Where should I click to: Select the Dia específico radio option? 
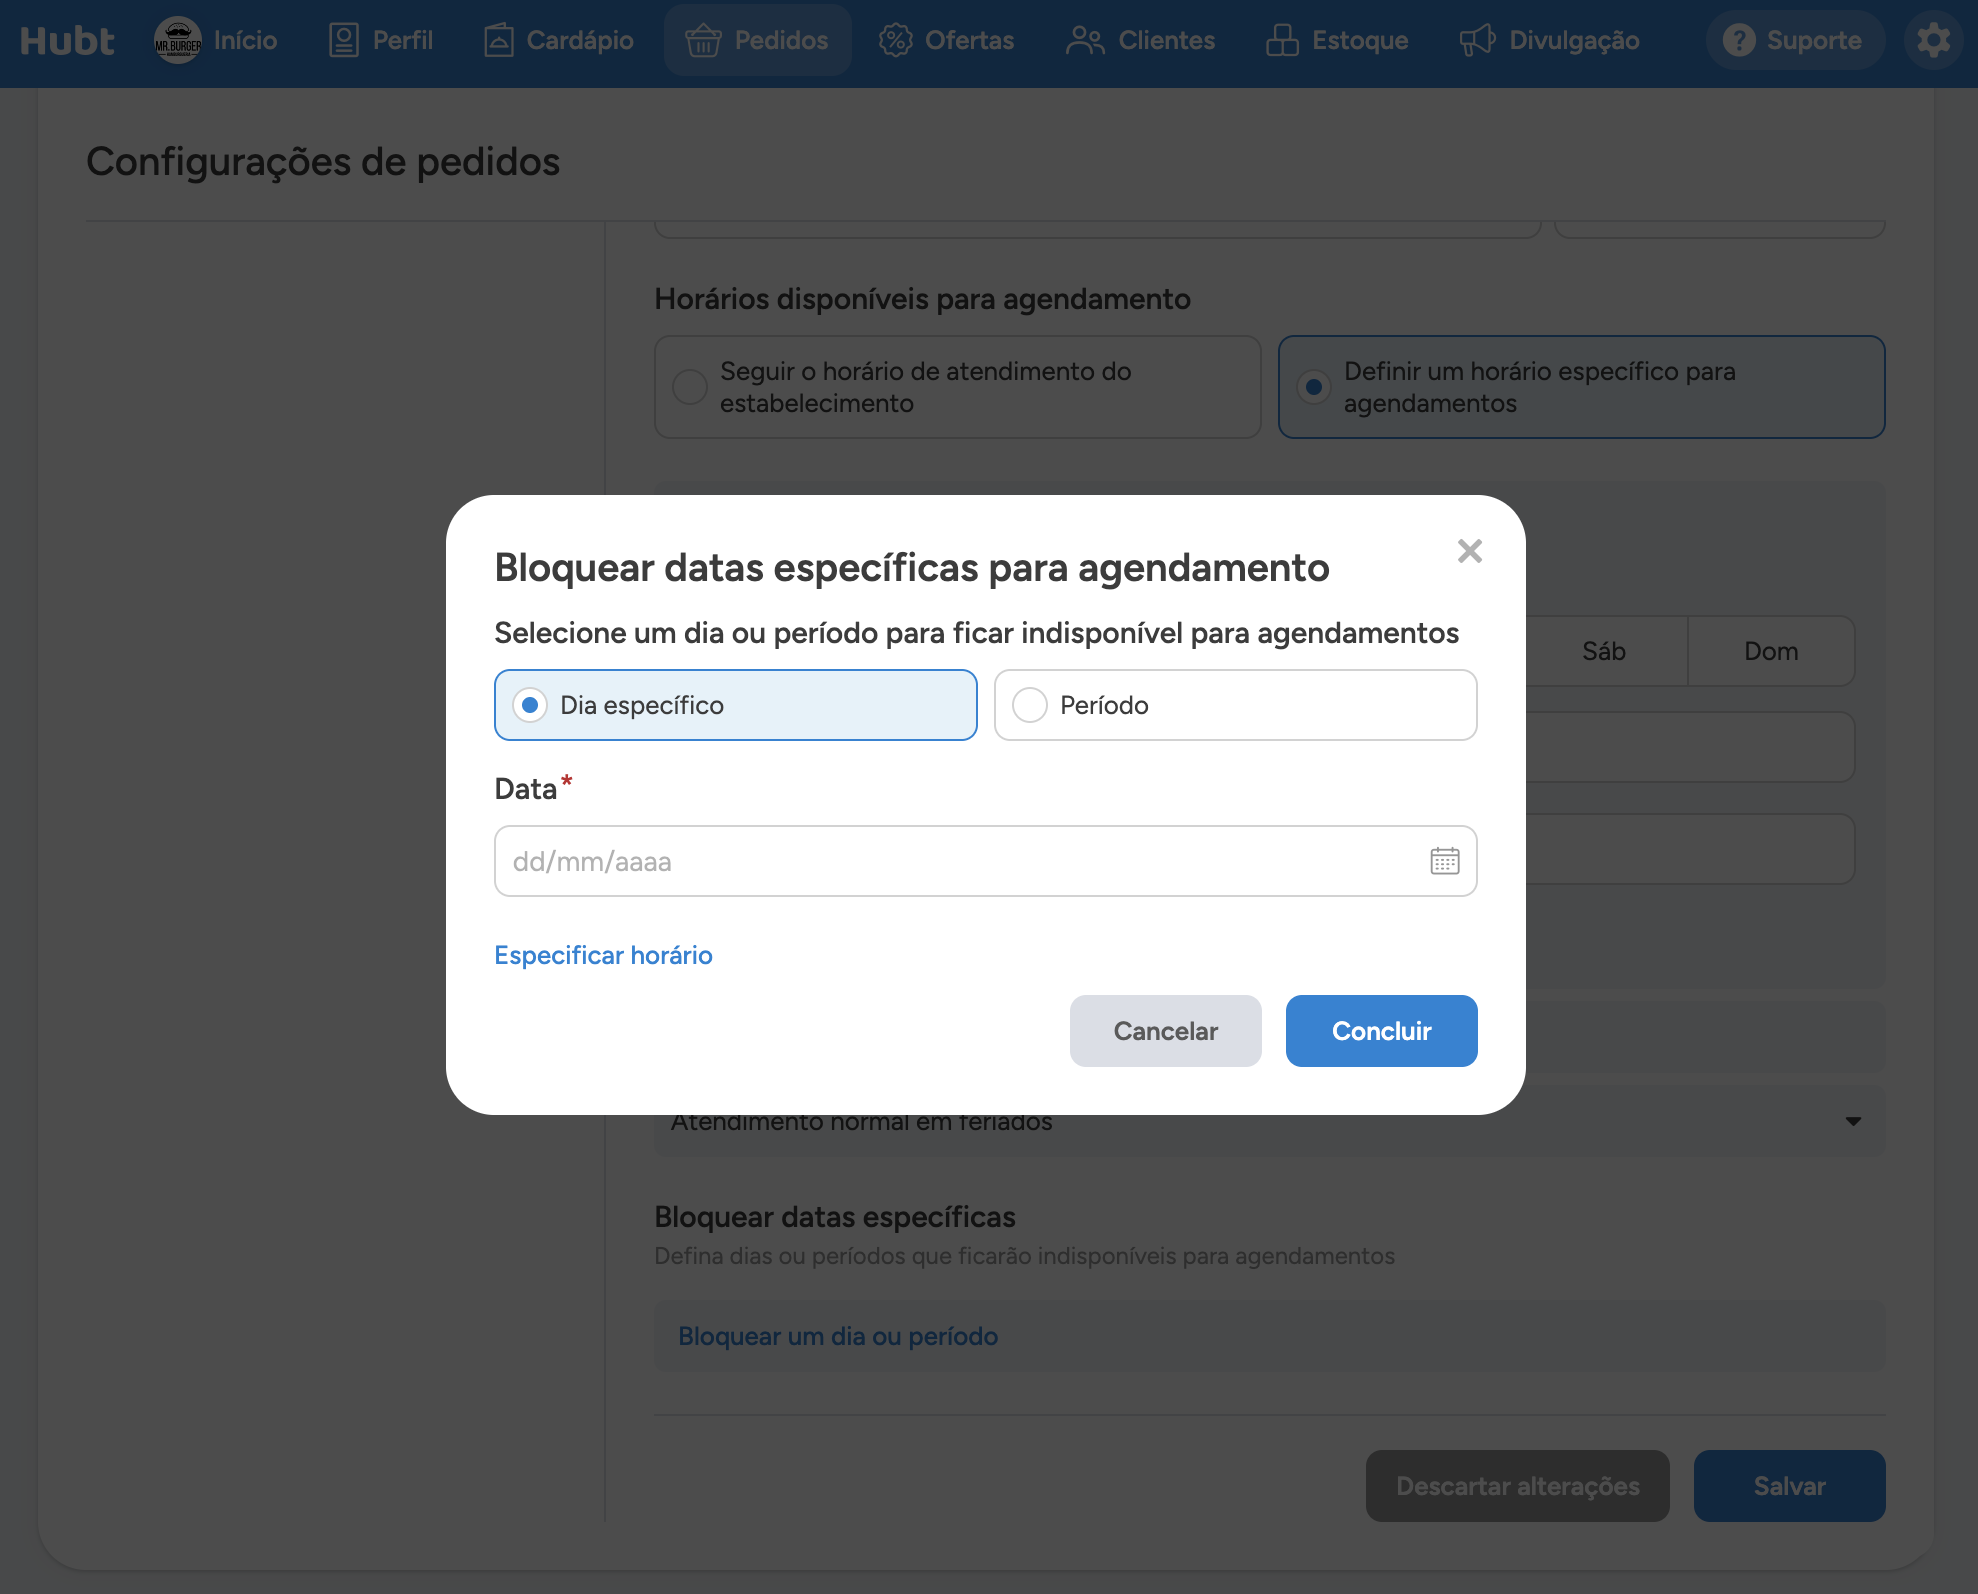click(x=736, y=705)
